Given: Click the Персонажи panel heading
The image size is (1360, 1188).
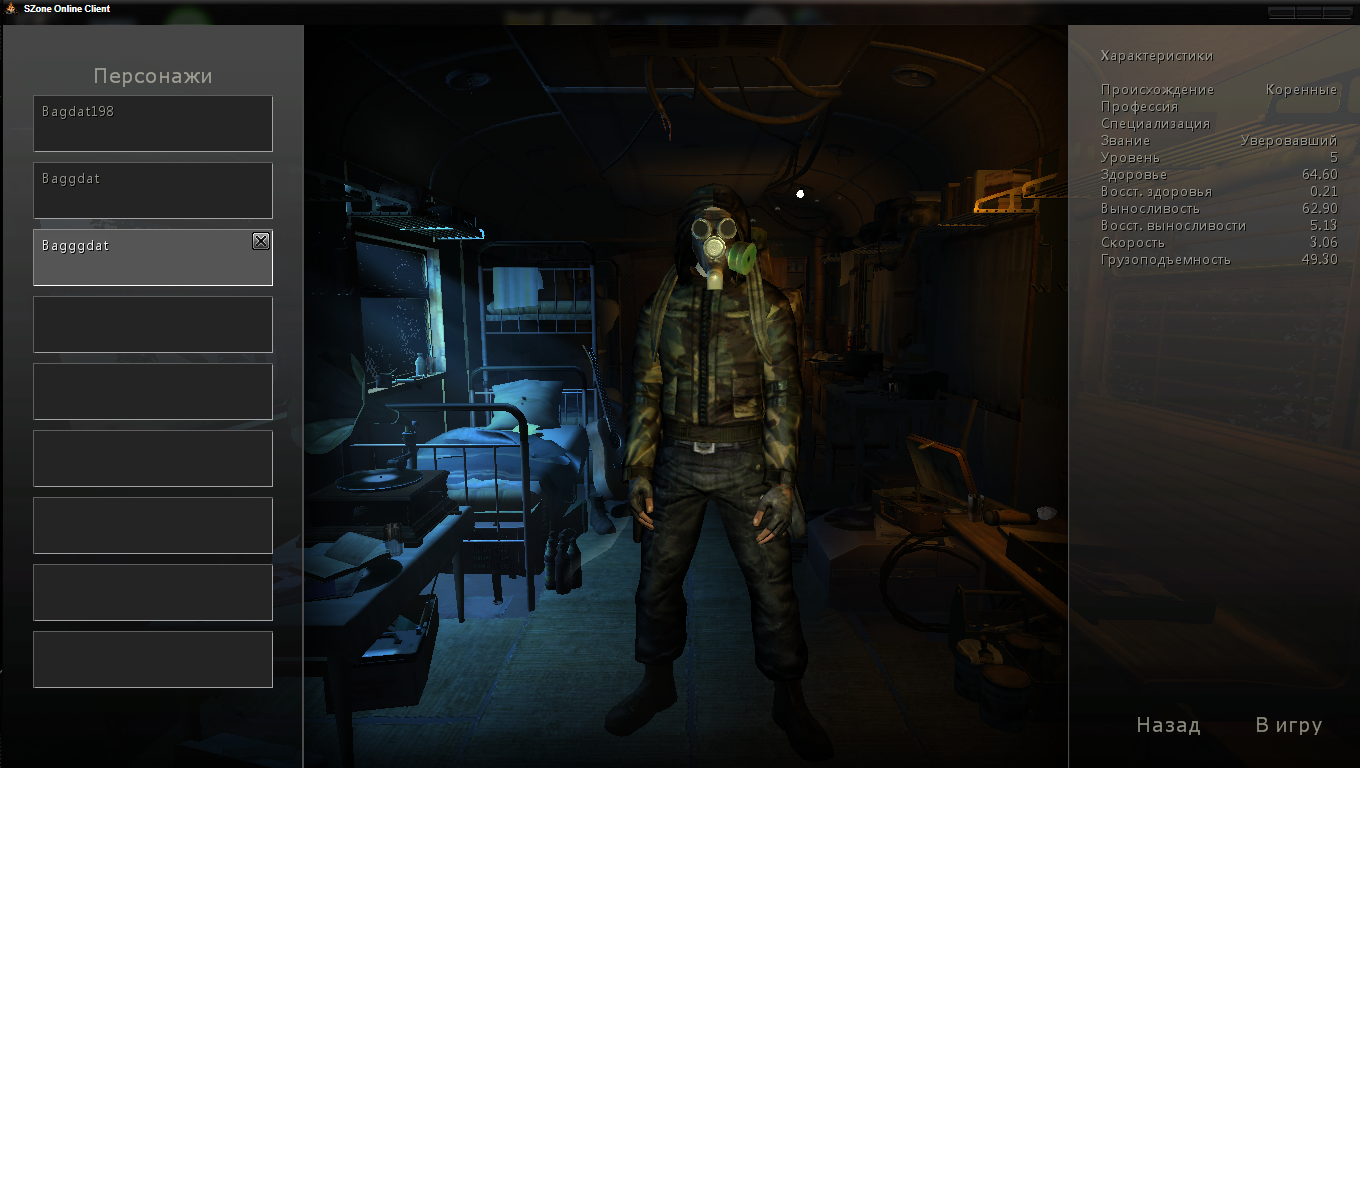Looking at the screenshot, I should tap(153, 76).
